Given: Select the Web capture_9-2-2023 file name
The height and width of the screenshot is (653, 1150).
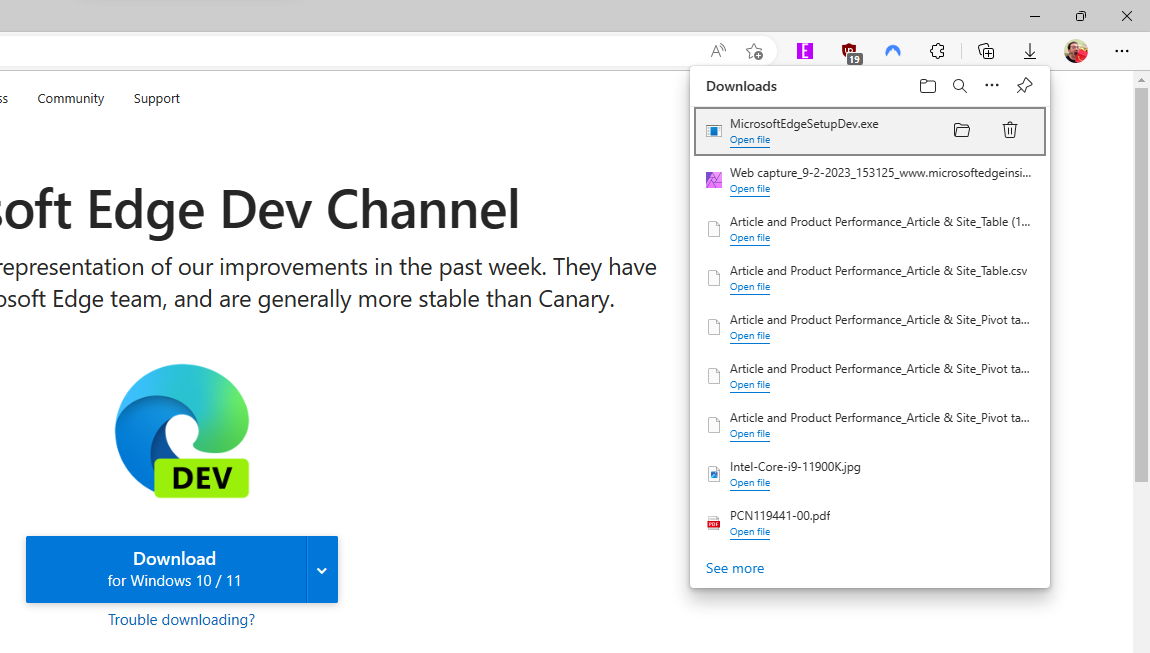Looking at the screenshot, I should 880,173.
